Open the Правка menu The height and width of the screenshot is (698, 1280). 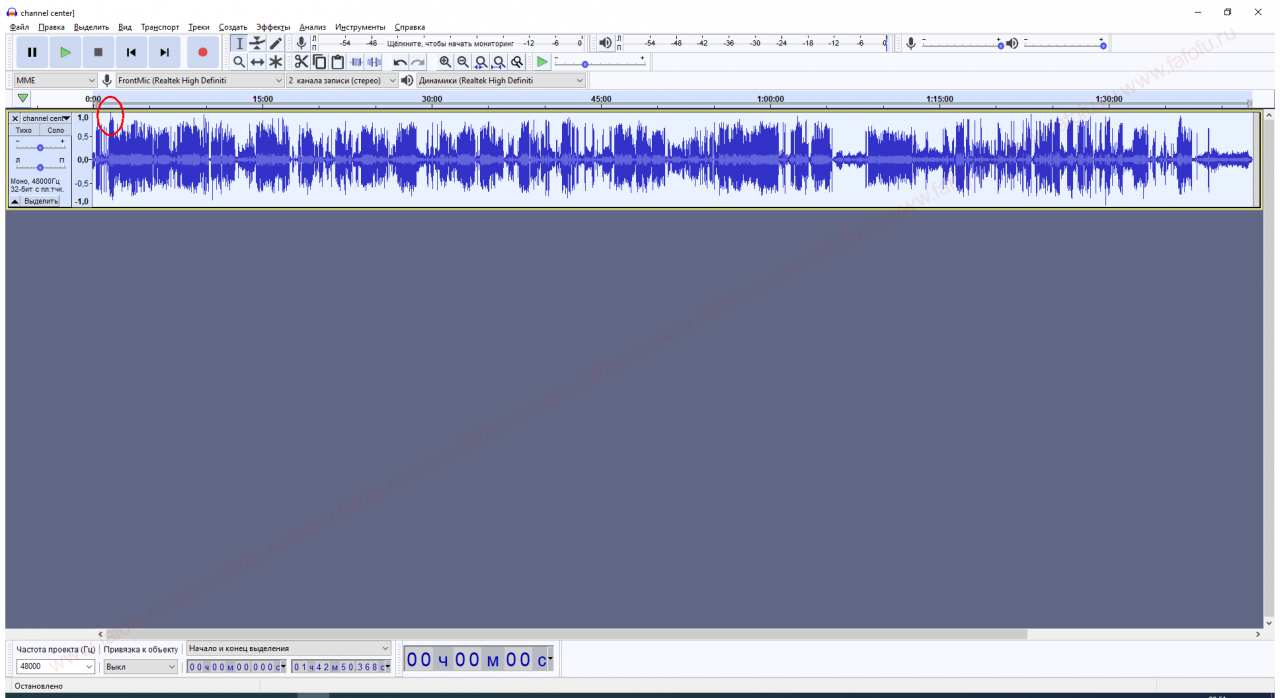pyautogui.click(x=51, y=27)
